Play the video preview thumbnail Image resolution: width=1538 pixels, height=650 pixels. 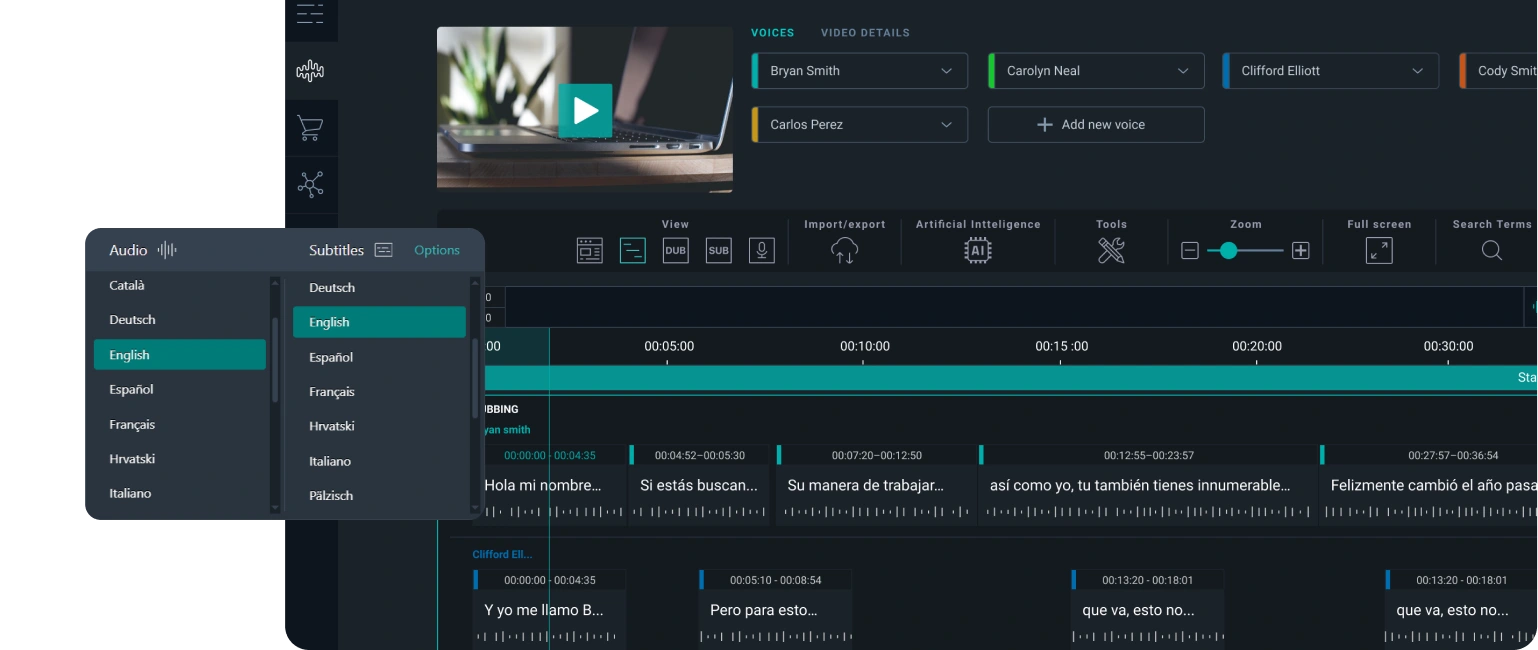click(585, 110)
